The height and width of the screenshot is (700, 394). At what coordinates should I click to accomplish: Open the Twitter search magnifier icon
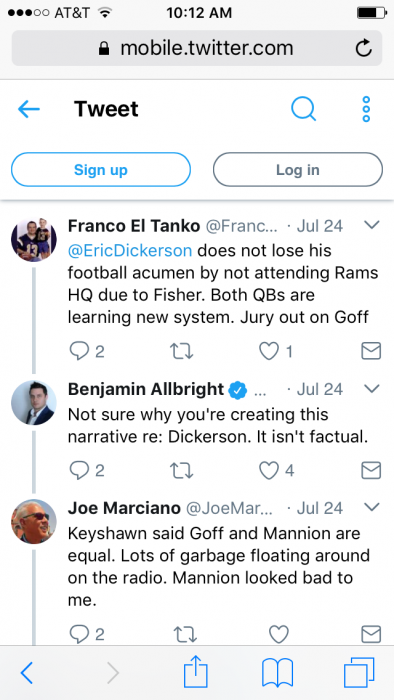pos(303,109)
